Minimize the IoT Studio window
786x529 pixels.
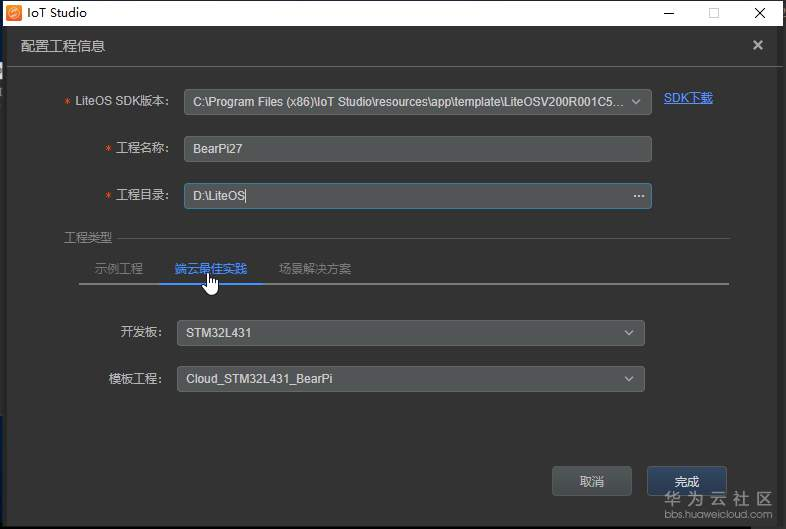pos(669,13)
